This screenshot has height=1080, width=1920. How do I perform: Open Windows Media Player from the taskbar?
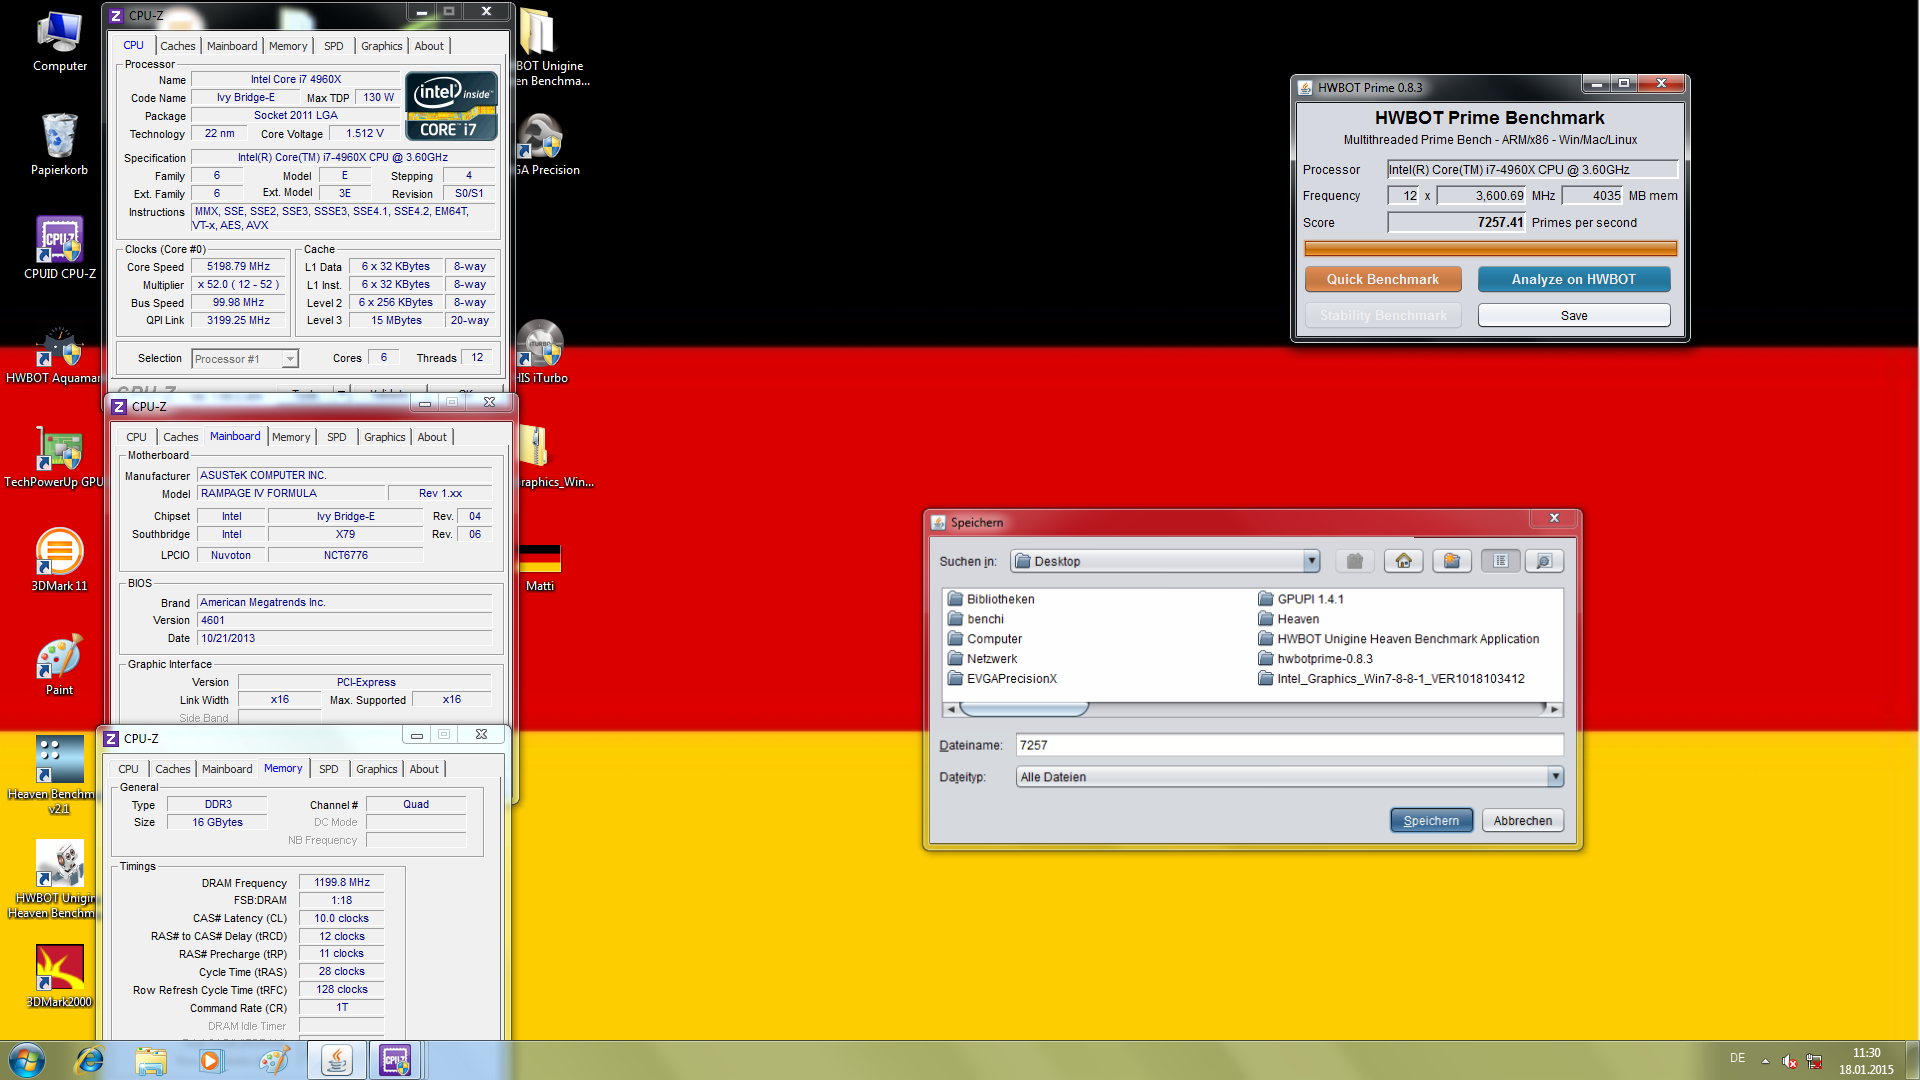[211, 1060]
